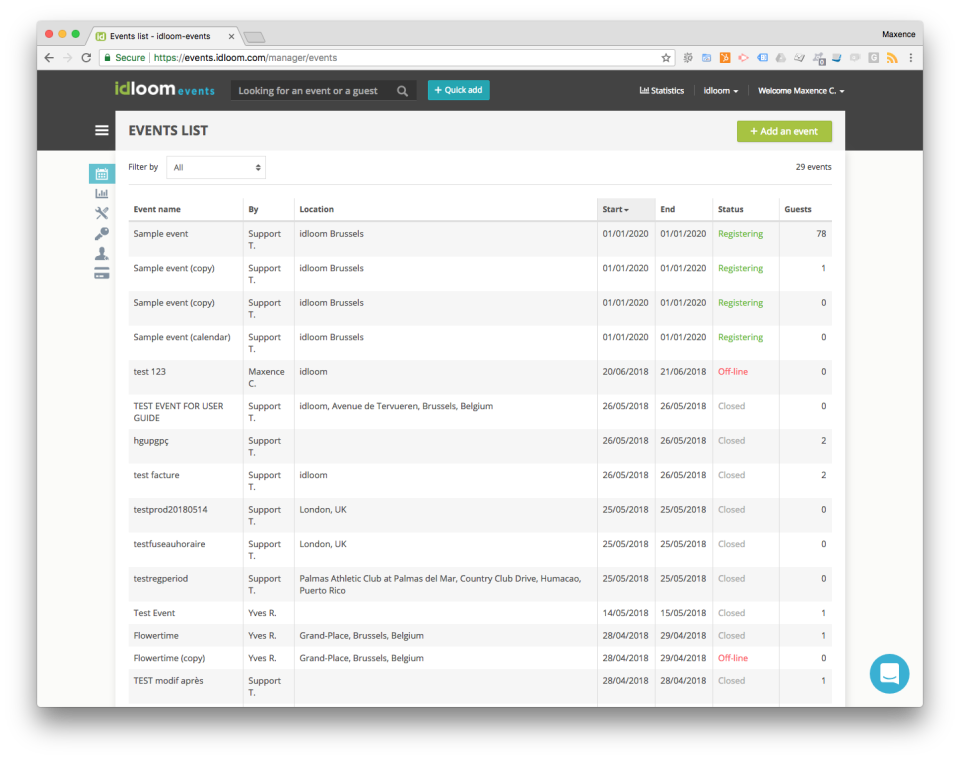The image size is (960, 760).
Task: Open the chat support bubble
Action: [889, 674]
